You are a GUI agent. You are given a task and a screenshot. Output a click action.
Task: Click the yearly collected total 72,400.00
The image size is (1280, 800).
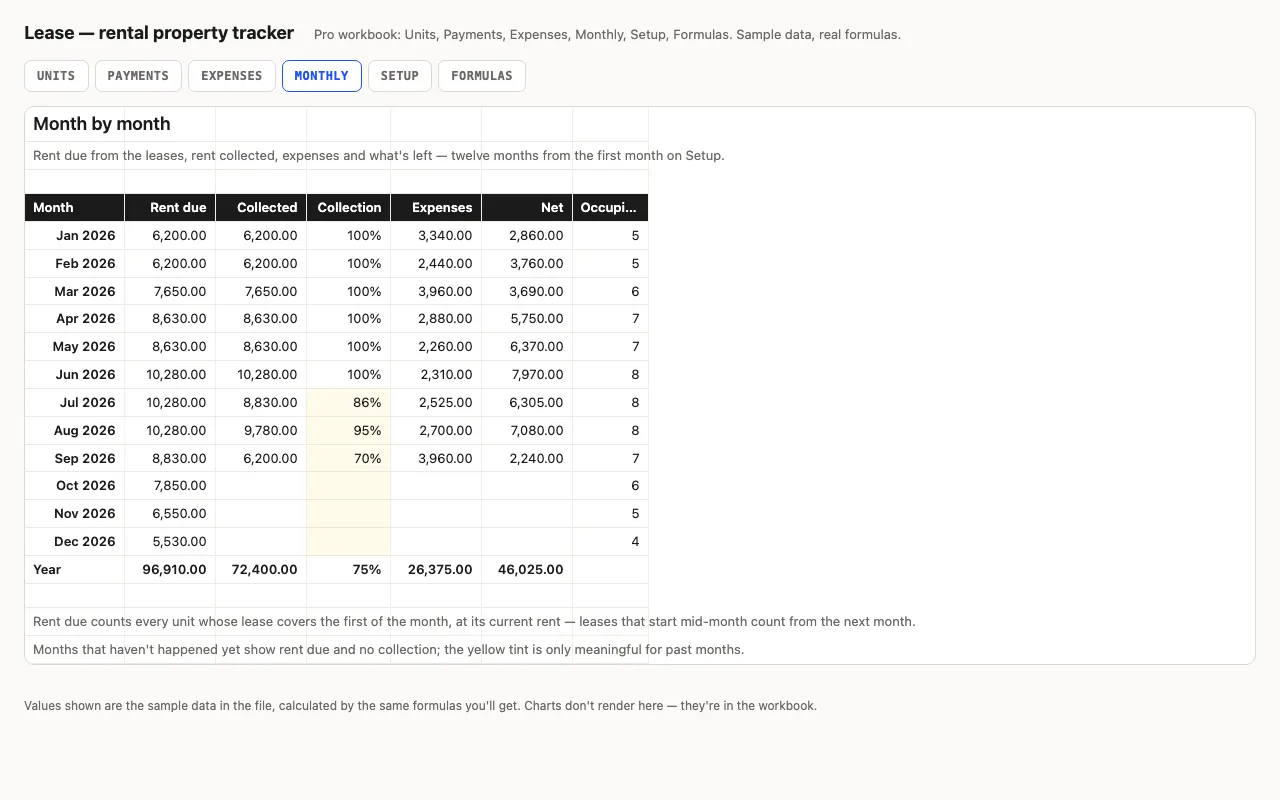(261, 570)
